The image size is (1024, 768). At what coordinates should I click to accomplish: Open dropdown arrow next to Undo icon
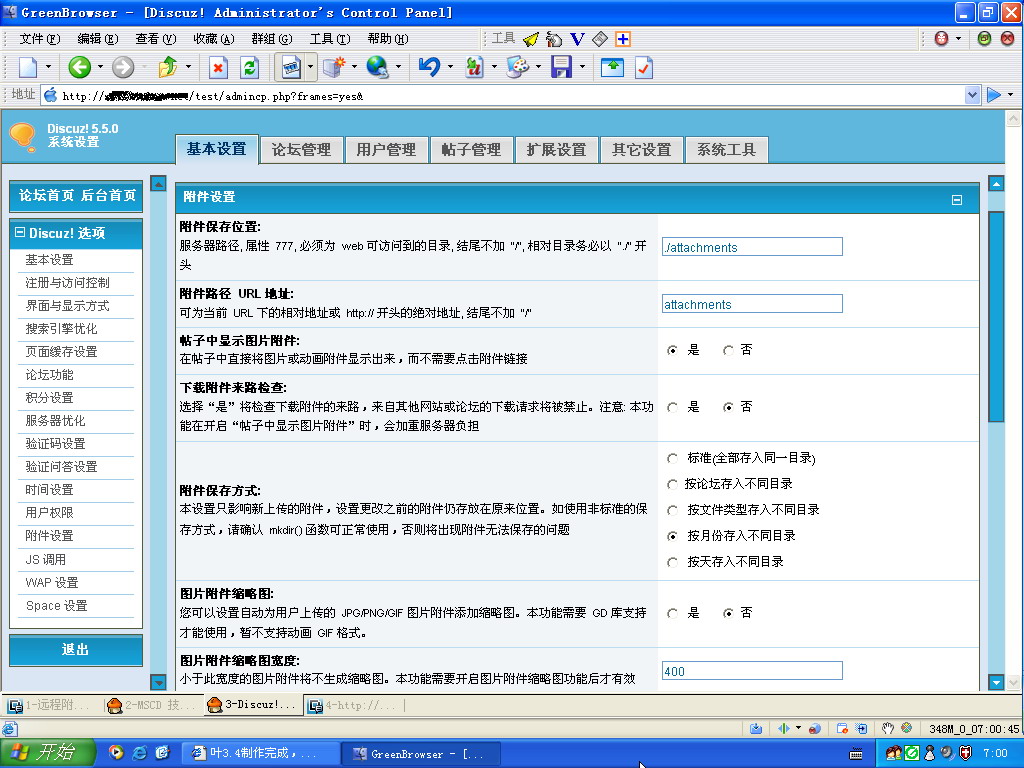click(450, 67)
